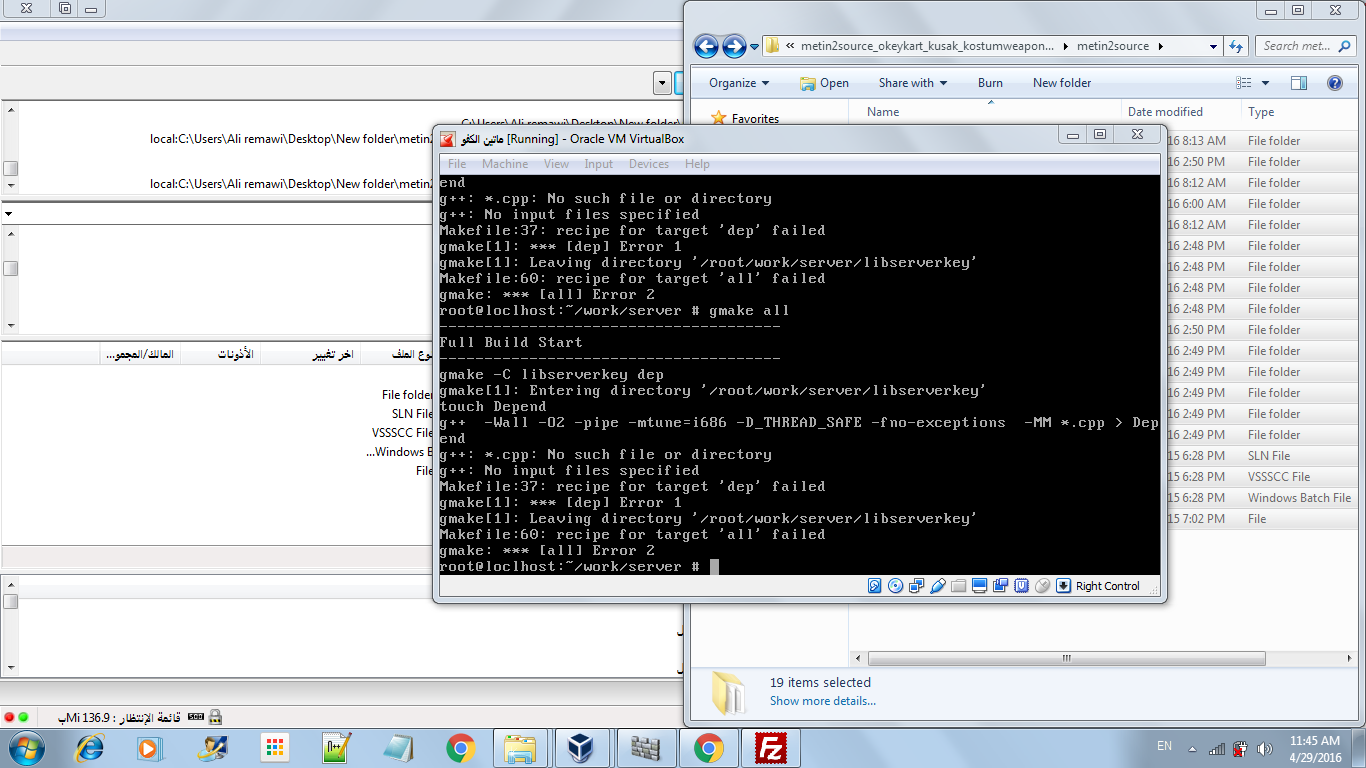Open the View menu in VirtualBox

(x=556, y=164)
